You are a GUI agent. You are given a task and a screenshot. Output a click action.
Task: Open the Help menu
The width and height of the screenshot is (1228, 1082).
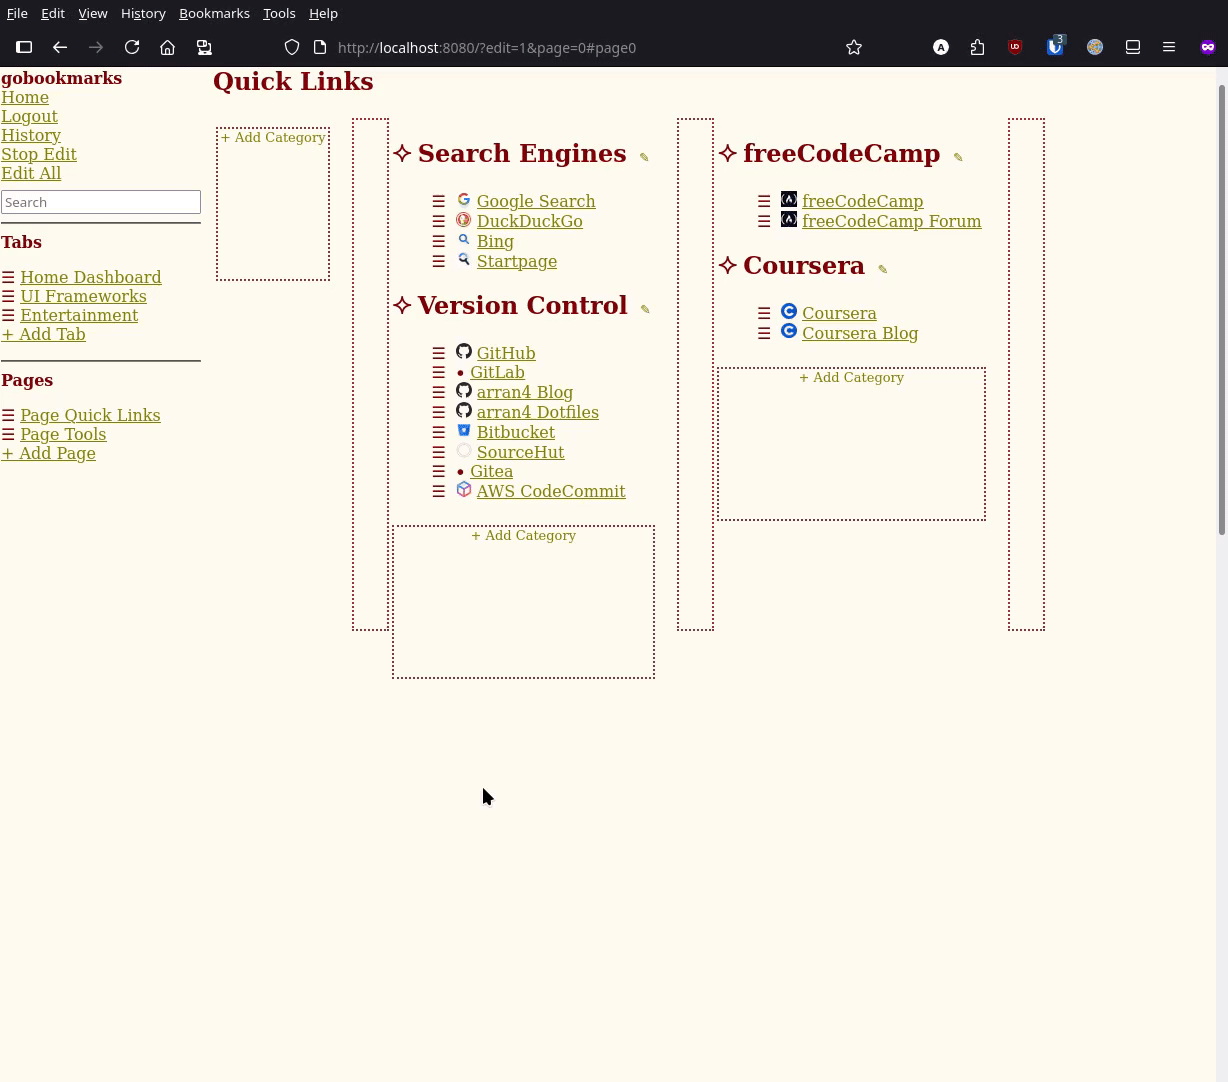pyautogui.click(x=323, y=13)
